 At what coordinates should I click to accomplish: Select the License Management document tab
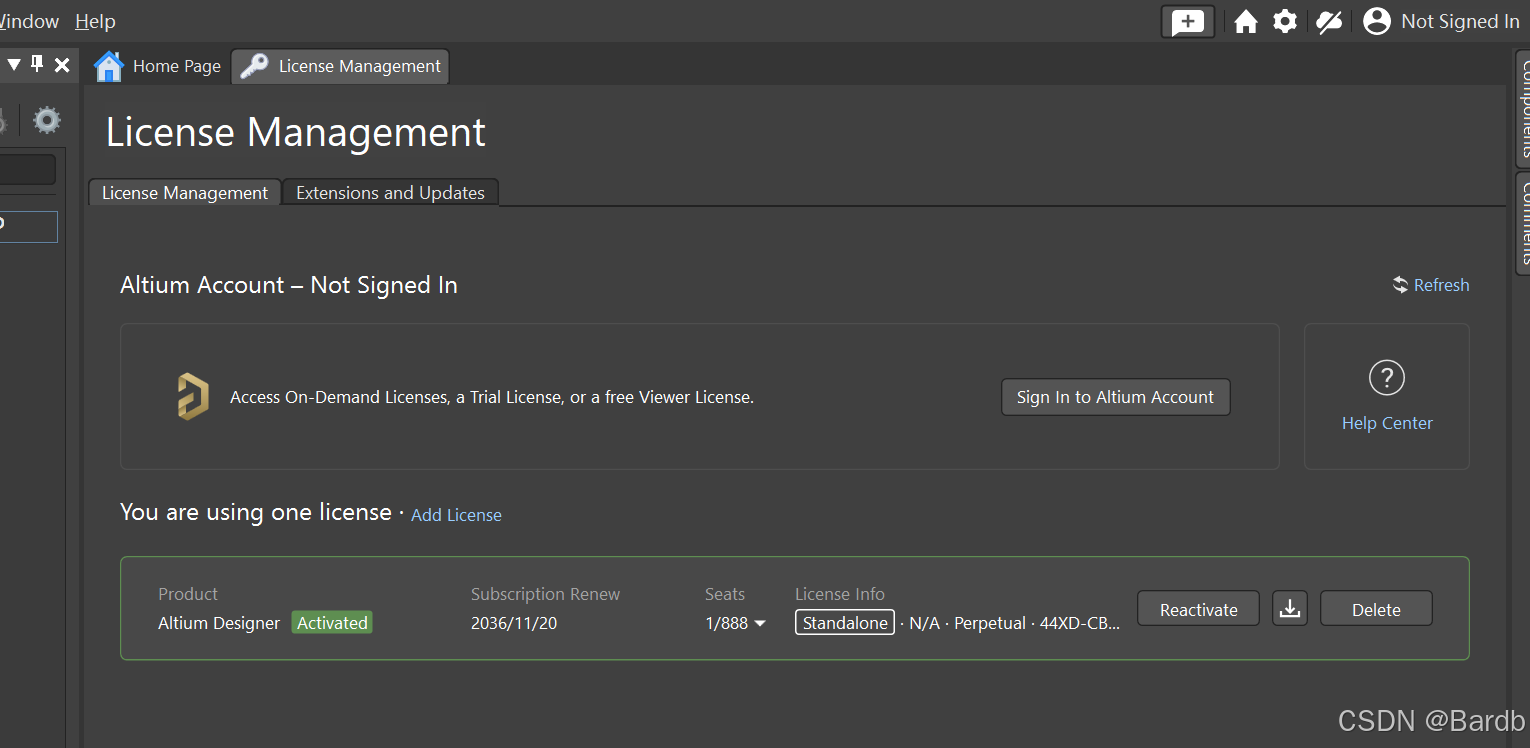coord(341,66)
